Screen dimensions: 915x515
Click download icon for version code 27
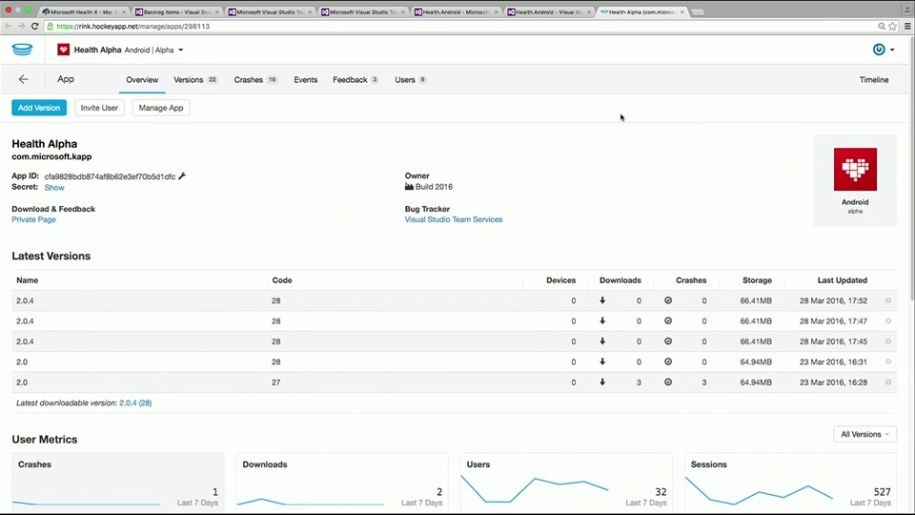[x=602, y=382]
